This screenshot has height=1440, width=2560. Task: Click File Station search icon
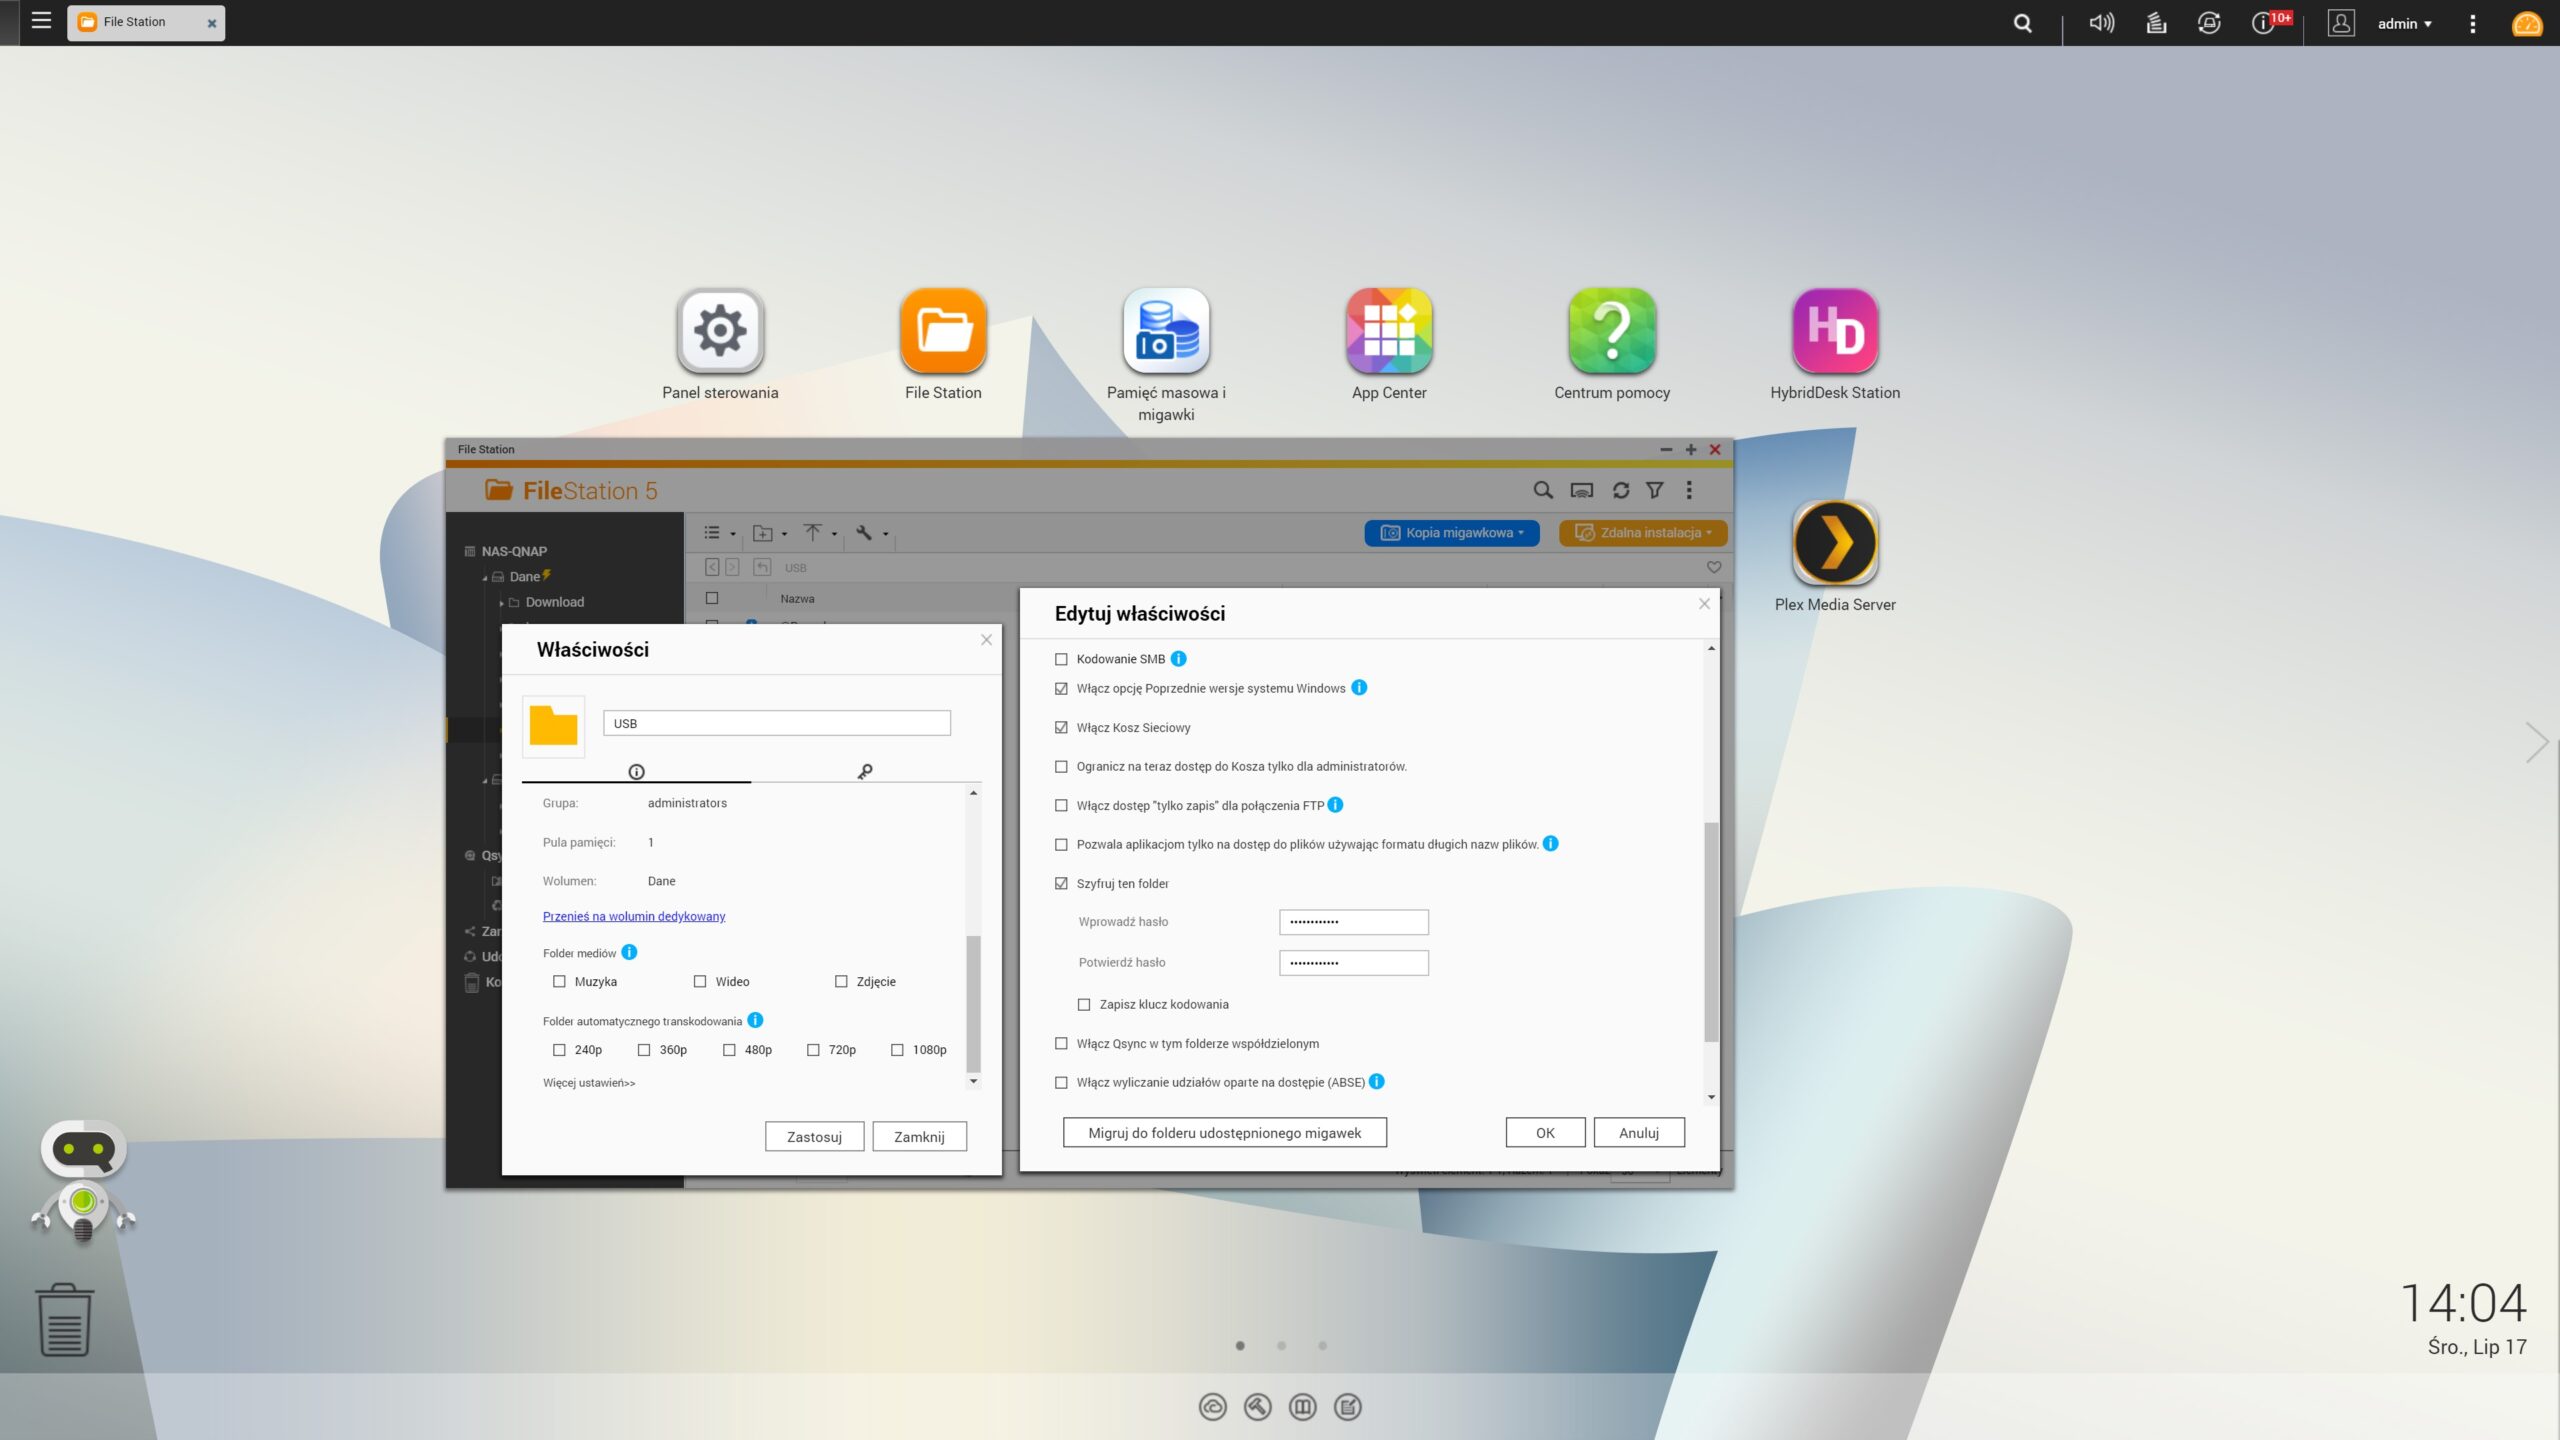click(x=1543, y=490)
